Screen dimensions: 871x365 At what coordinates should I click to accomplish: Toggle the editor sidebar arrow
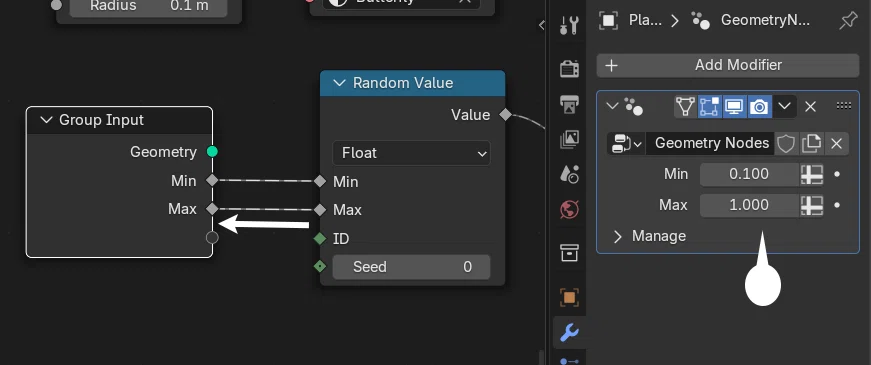[x=542, y=25]
